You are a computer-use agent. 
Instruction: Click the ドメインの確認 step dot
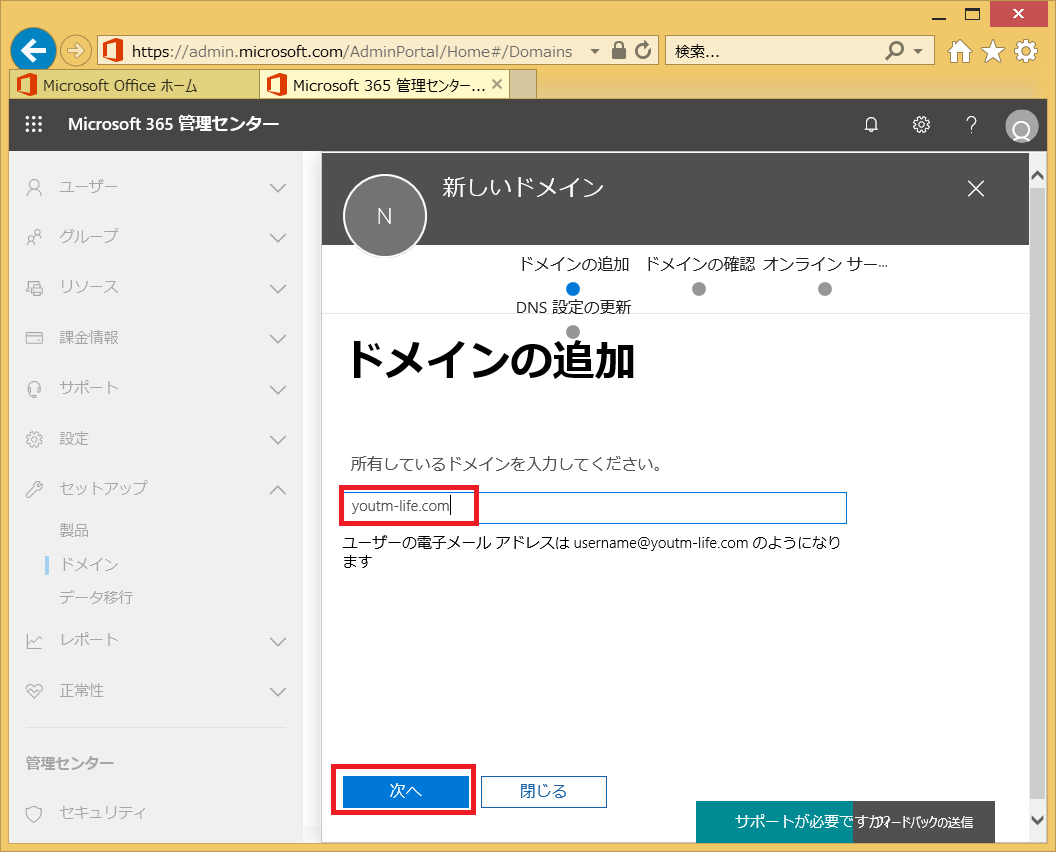tap(699, 289)
